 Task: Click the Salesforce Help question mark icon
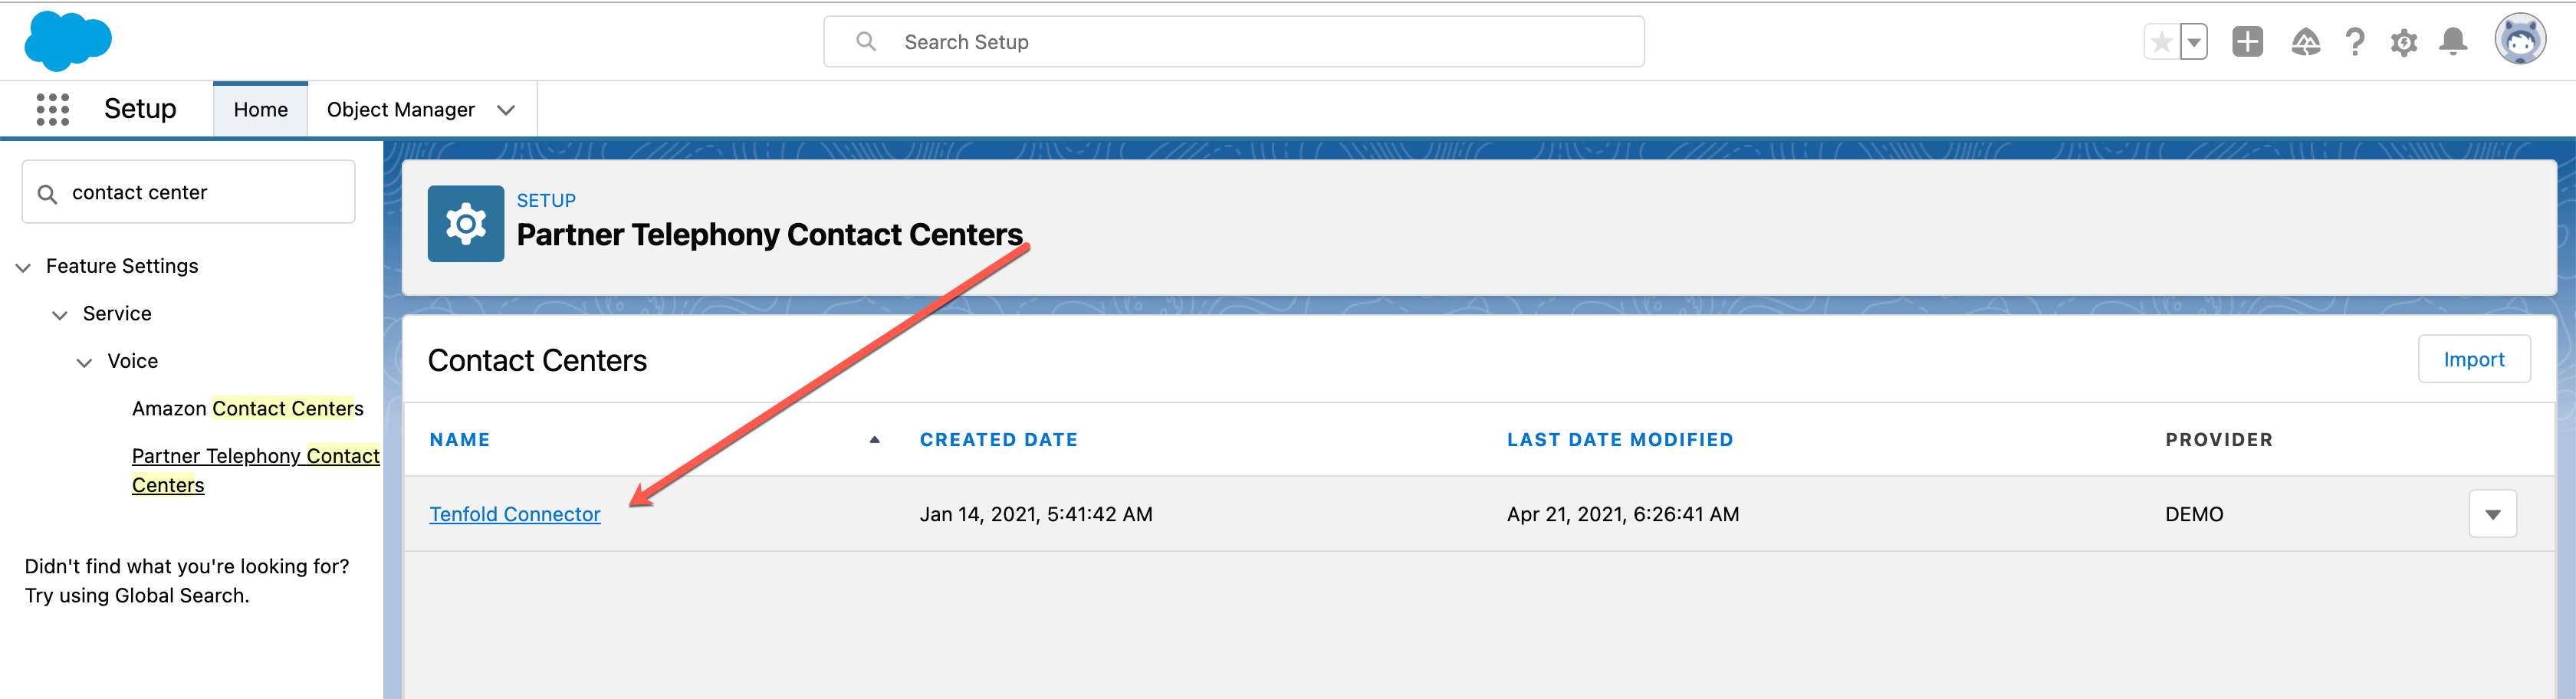click(x=2355, y=41)
